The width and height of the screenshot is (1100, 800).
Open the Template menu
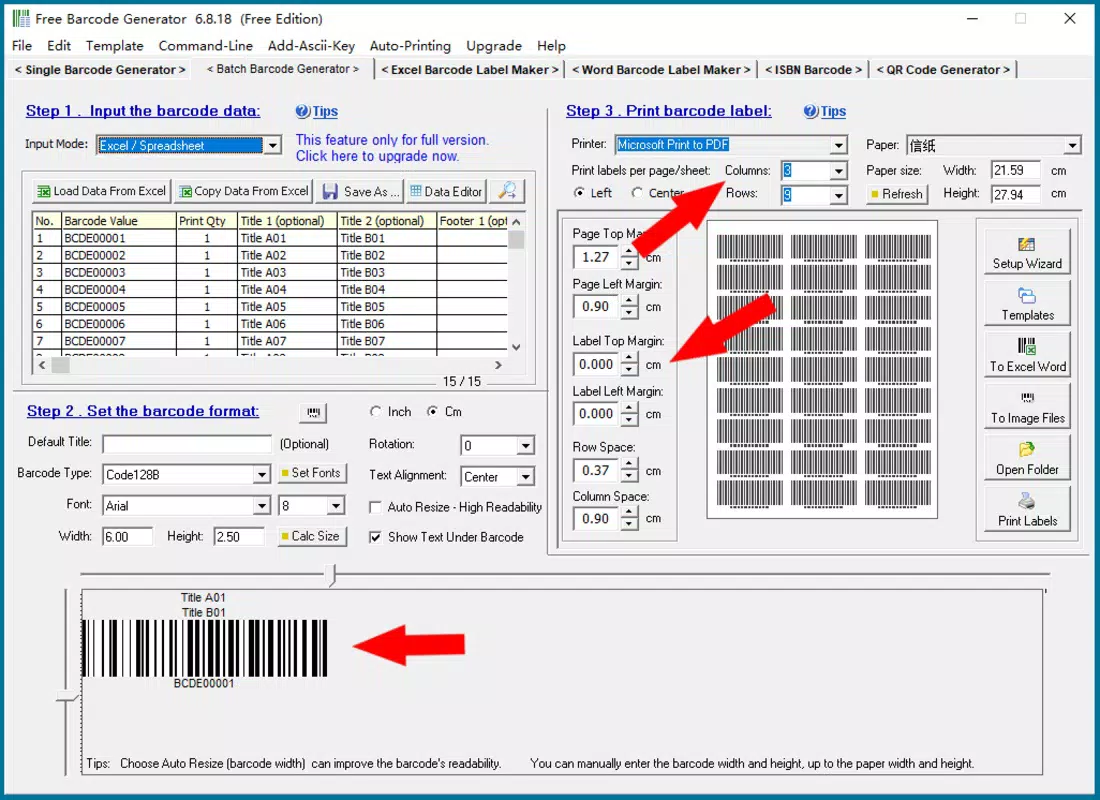point(114,46)
